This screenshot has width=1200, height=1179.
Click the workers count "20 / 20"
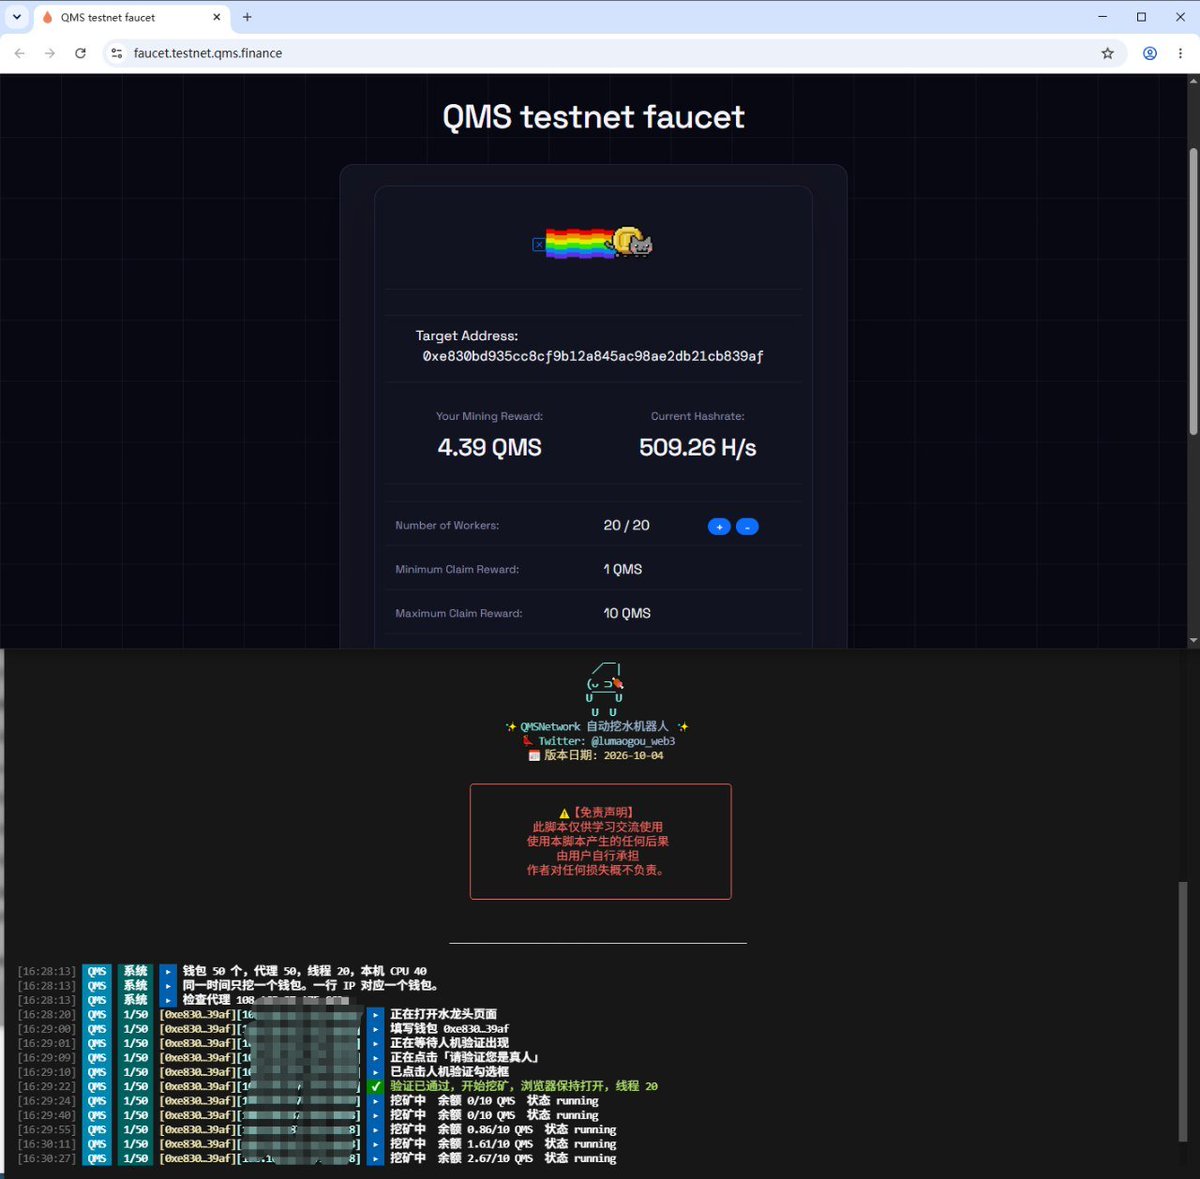(x=627, y=525)
